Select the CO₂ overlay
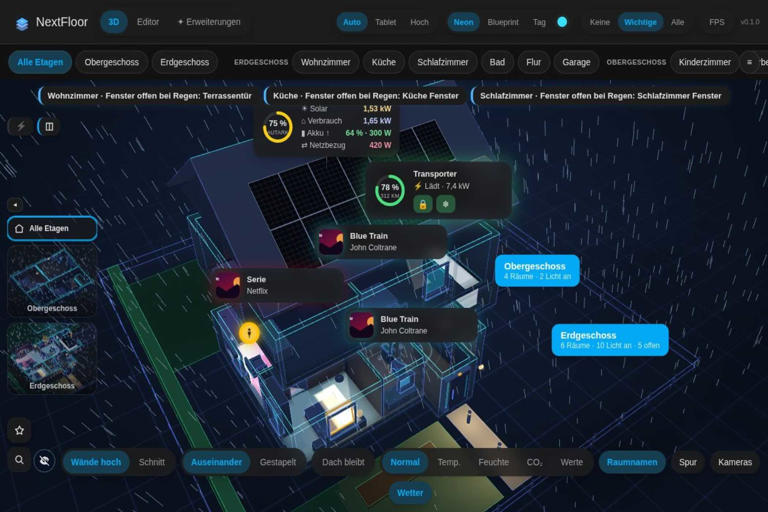768x512 pixels. point(534,462)
